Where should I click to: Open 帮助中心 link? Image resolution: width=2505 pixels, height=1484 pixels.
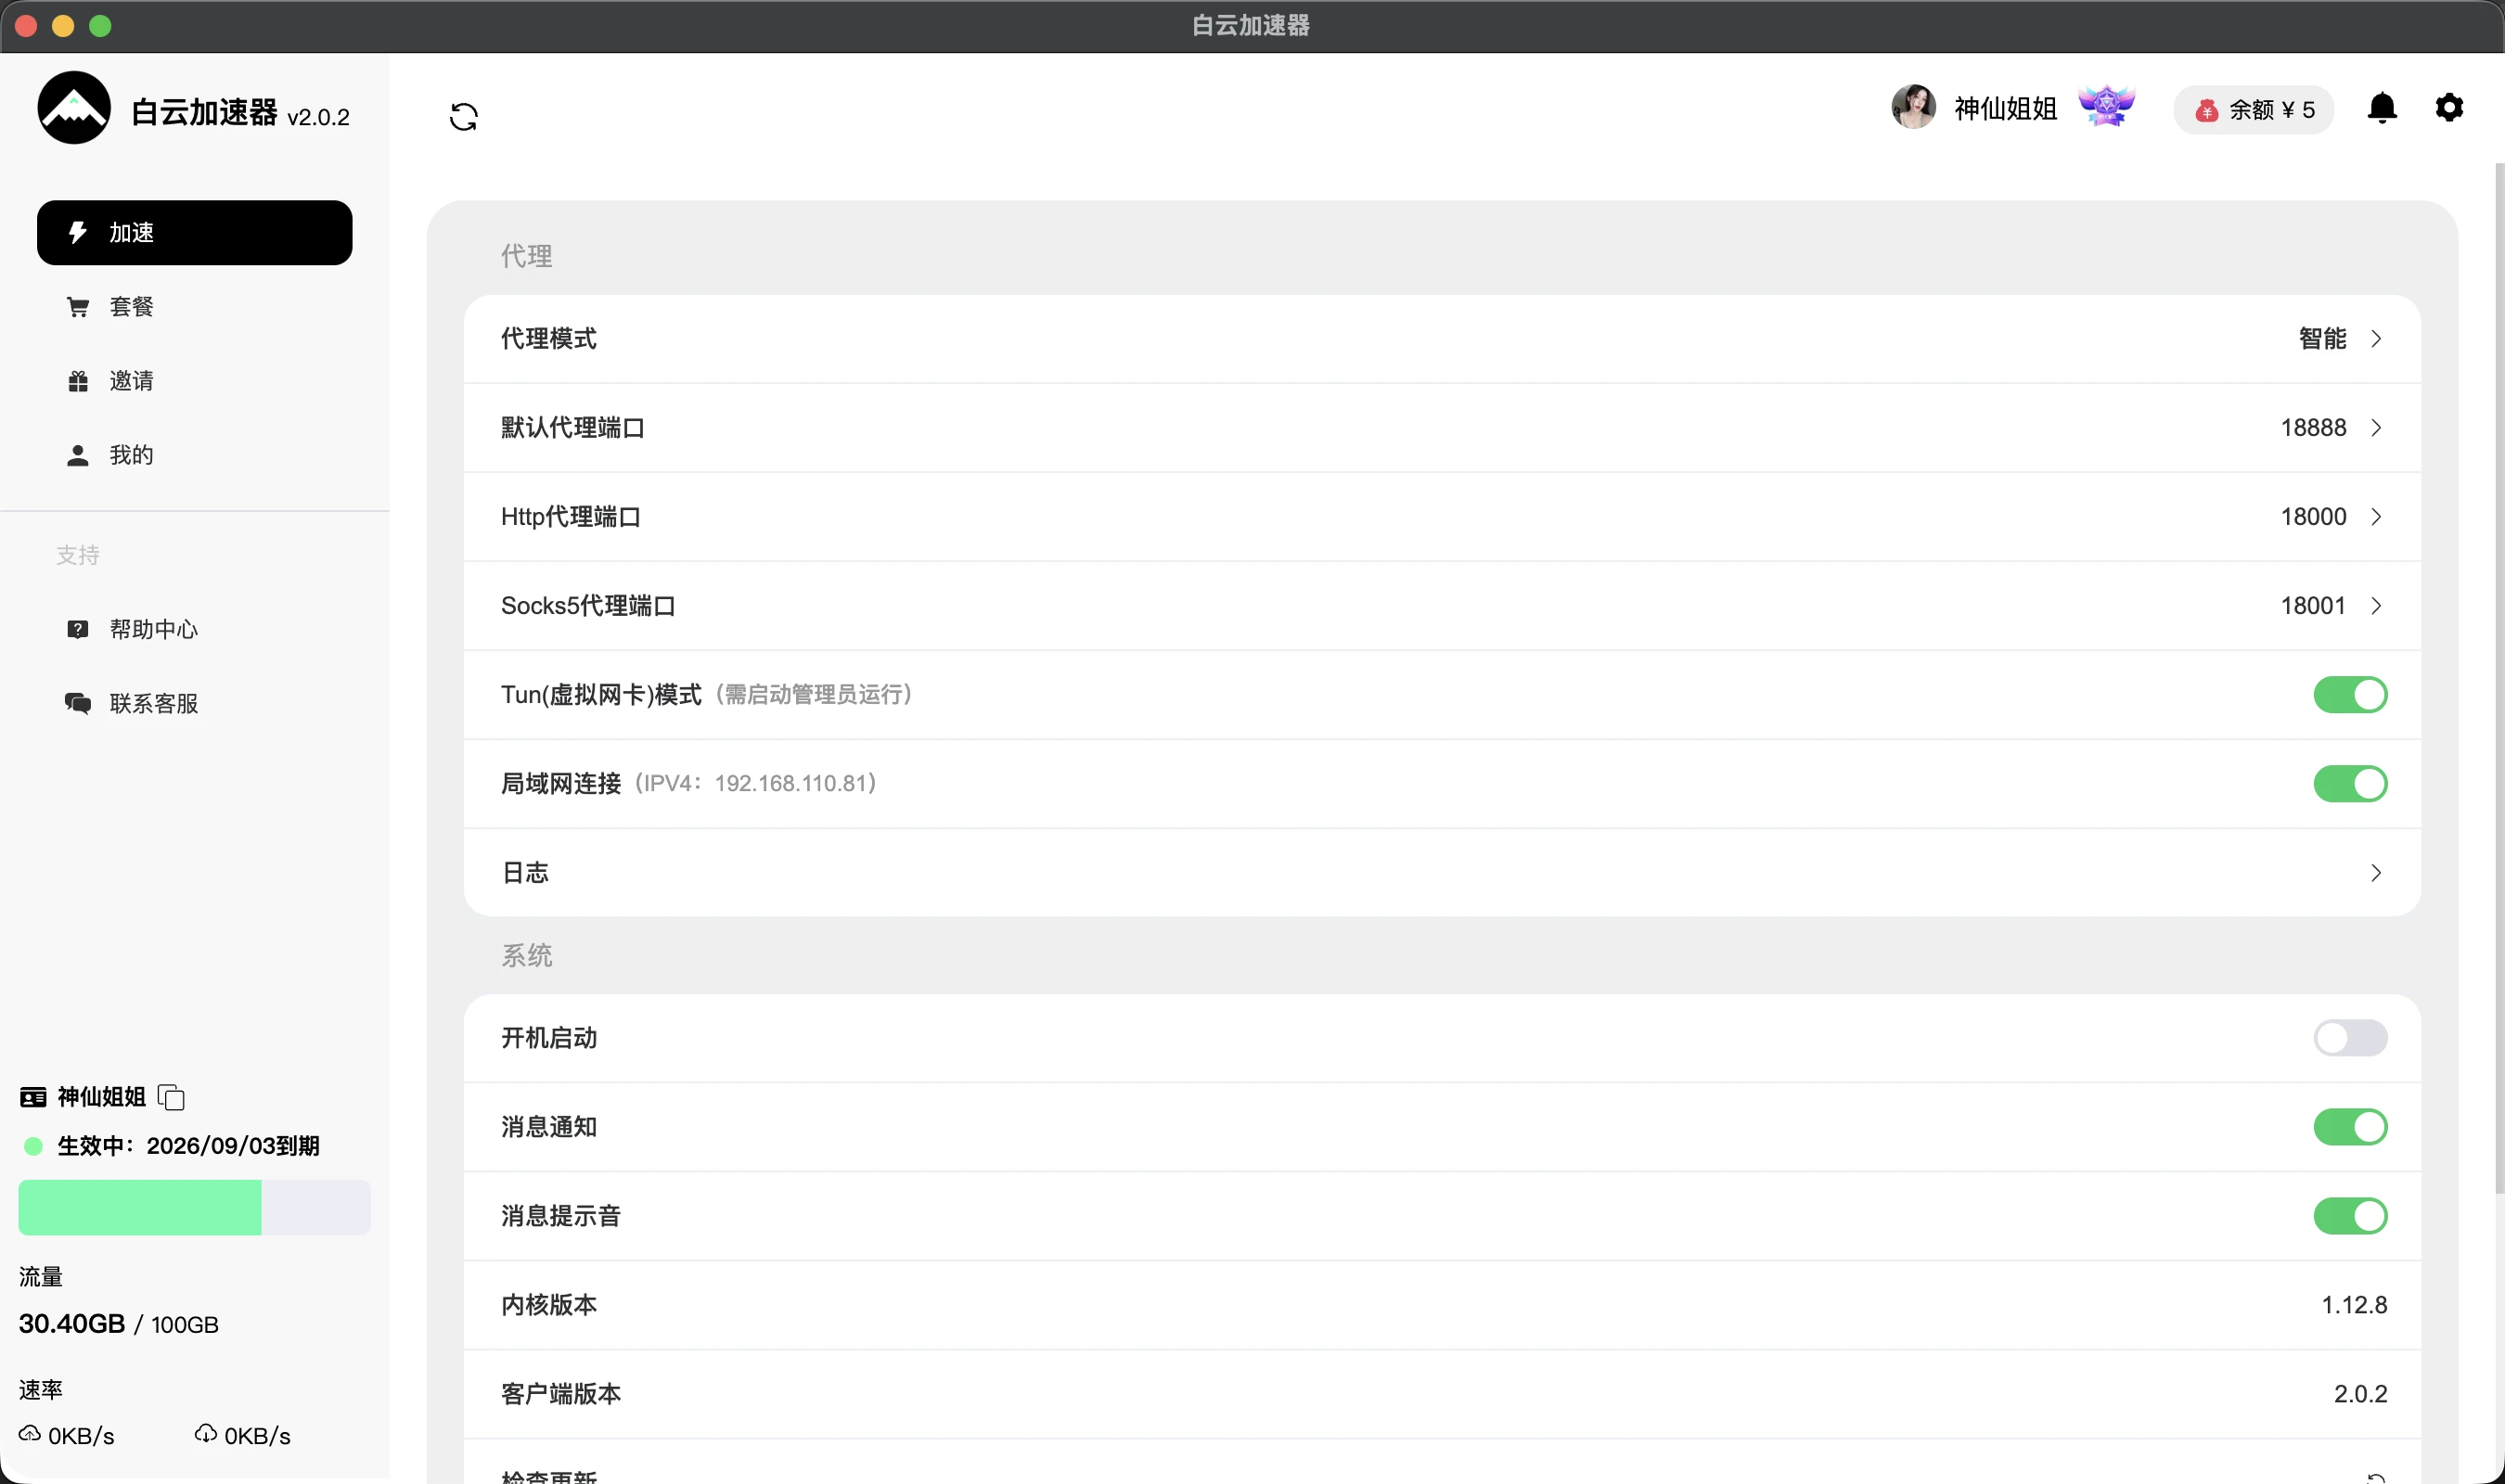click(152, 628)
